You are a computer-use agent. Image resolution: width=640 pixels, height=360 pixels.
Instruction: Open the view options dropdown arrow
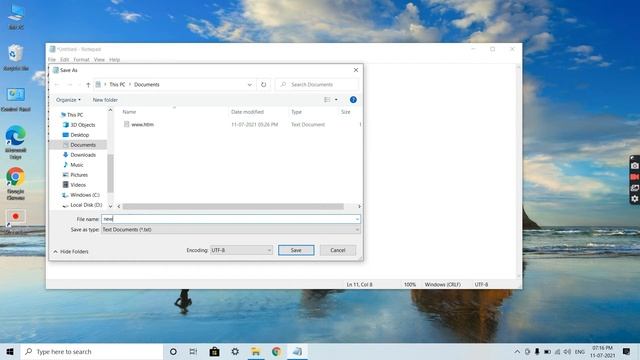click(336, 100)
